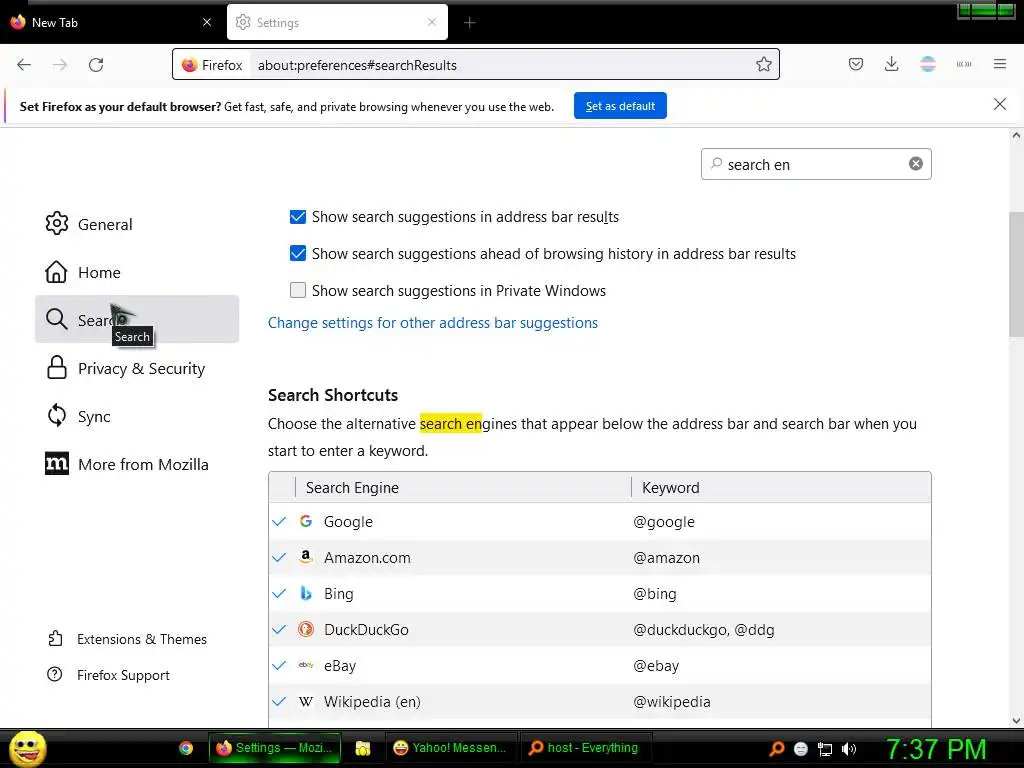This screenshot has height=768, width=1024.
Task: Select the eBay row icon
Action: 306,665
